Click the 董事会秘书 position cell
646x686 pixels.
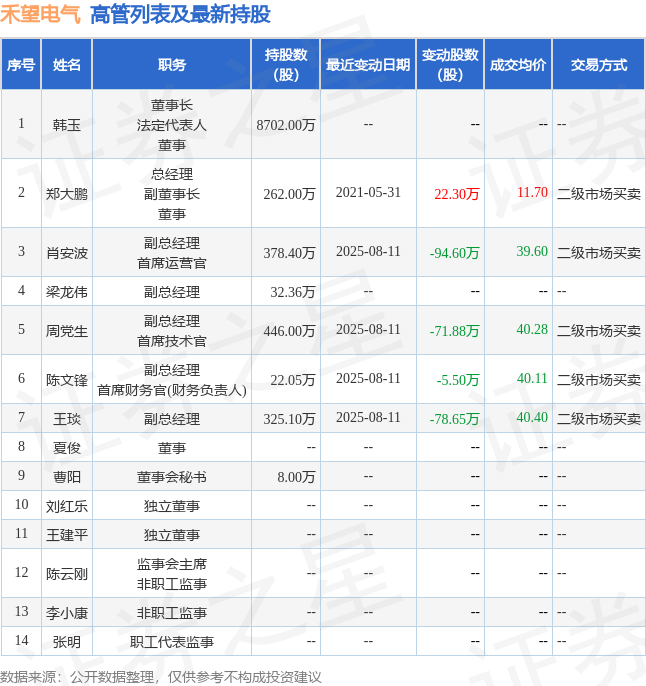[171, 477]
